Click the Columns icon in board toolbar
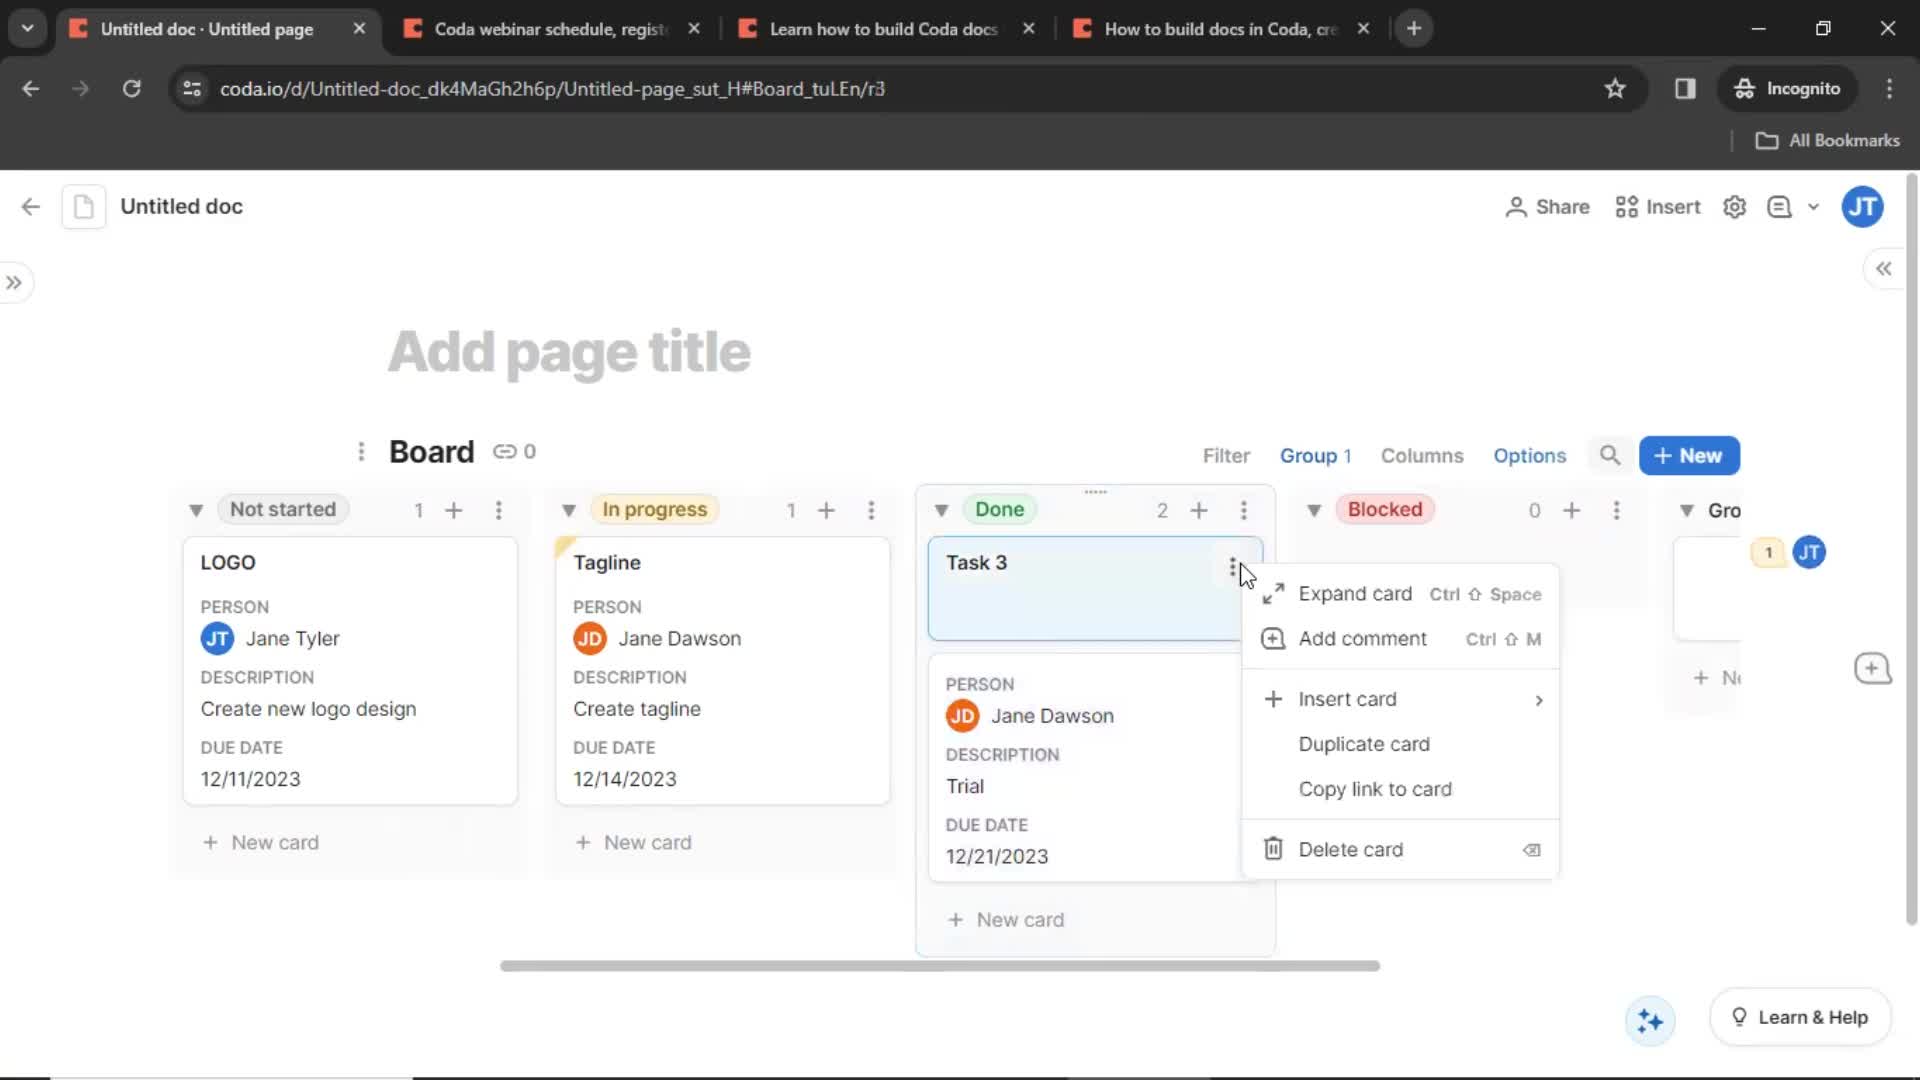This screenshot has width=1920, height=1080. coord(1423,455)
